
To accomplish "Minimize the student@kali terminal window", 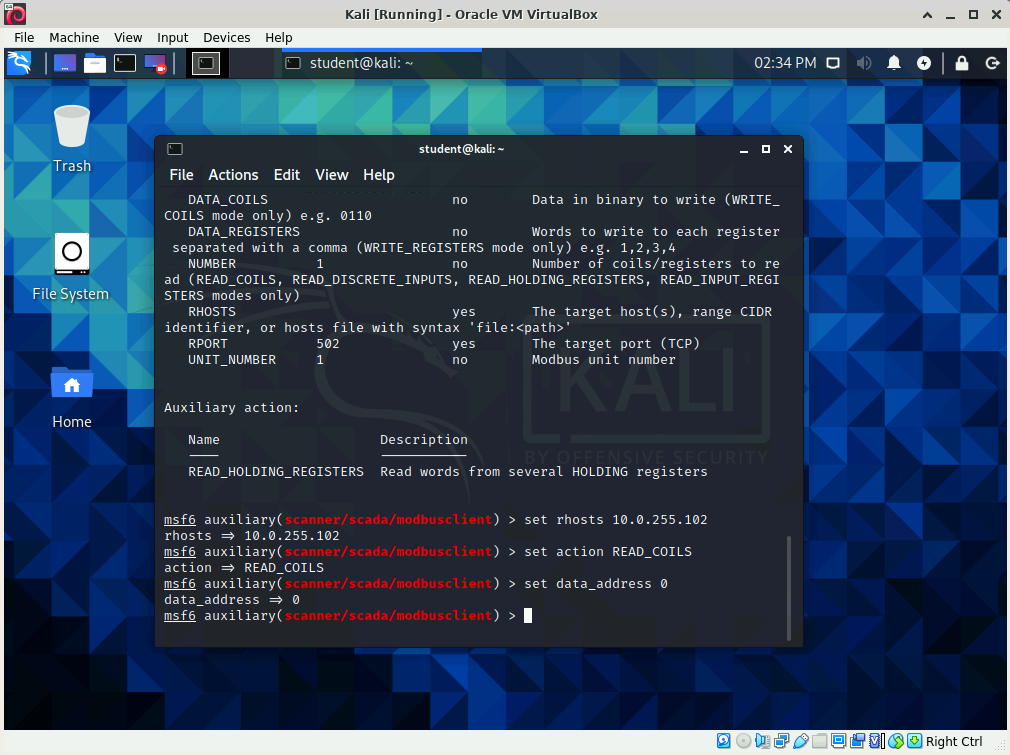I will 744,149.
